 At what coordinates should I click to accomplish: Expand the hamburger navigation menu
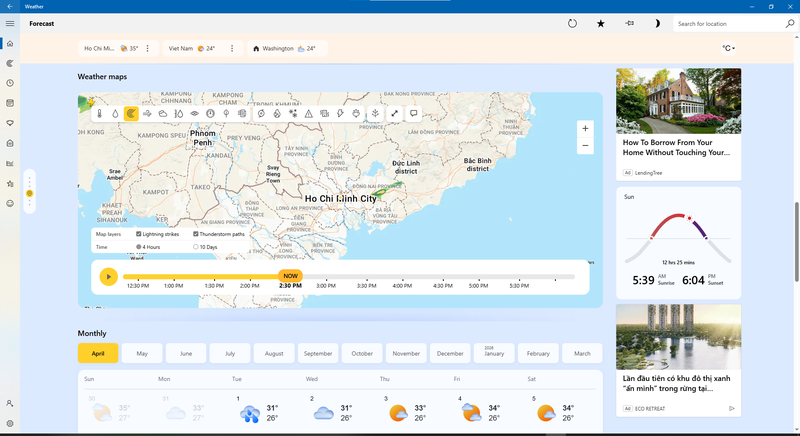(x=10, y=23)
